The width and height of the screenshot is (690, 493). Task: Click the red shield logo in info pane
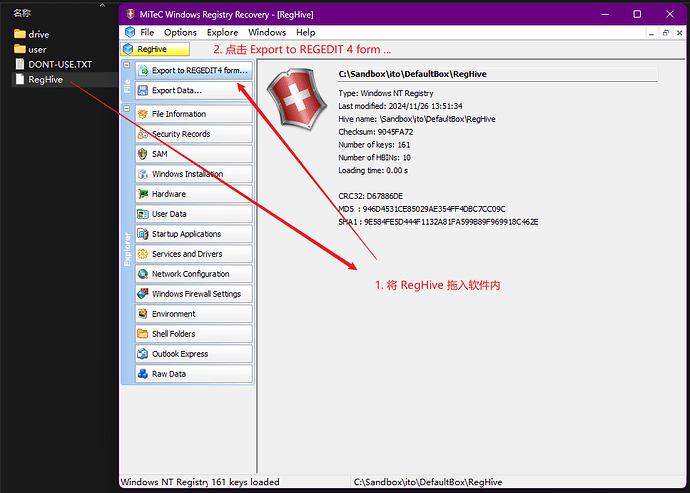click(x=297, y=99)
